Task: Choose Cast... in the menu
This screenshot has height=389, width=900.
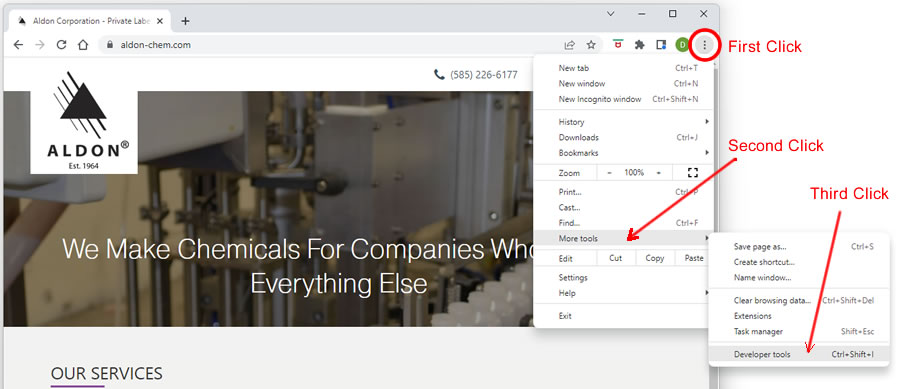Action: point(623,208)
